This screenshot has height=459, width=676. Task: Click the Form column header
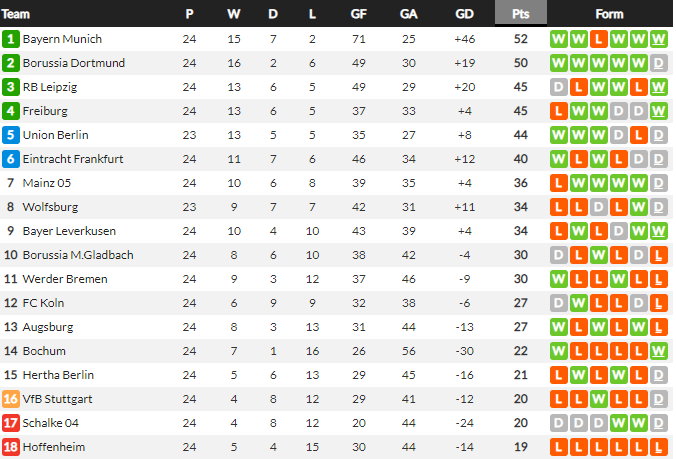click(x=608, y=14)
